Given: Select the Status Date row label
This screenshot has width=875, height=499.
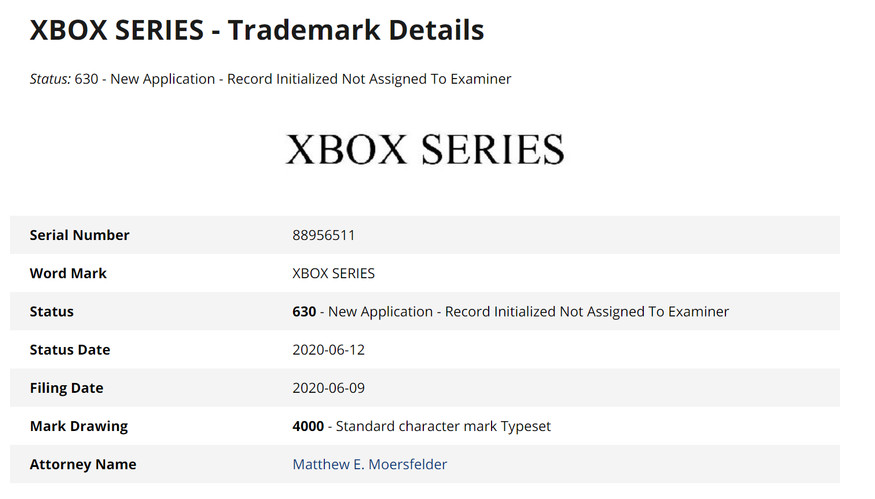Looking at the screenshot, I should click(x=70, y=350).
